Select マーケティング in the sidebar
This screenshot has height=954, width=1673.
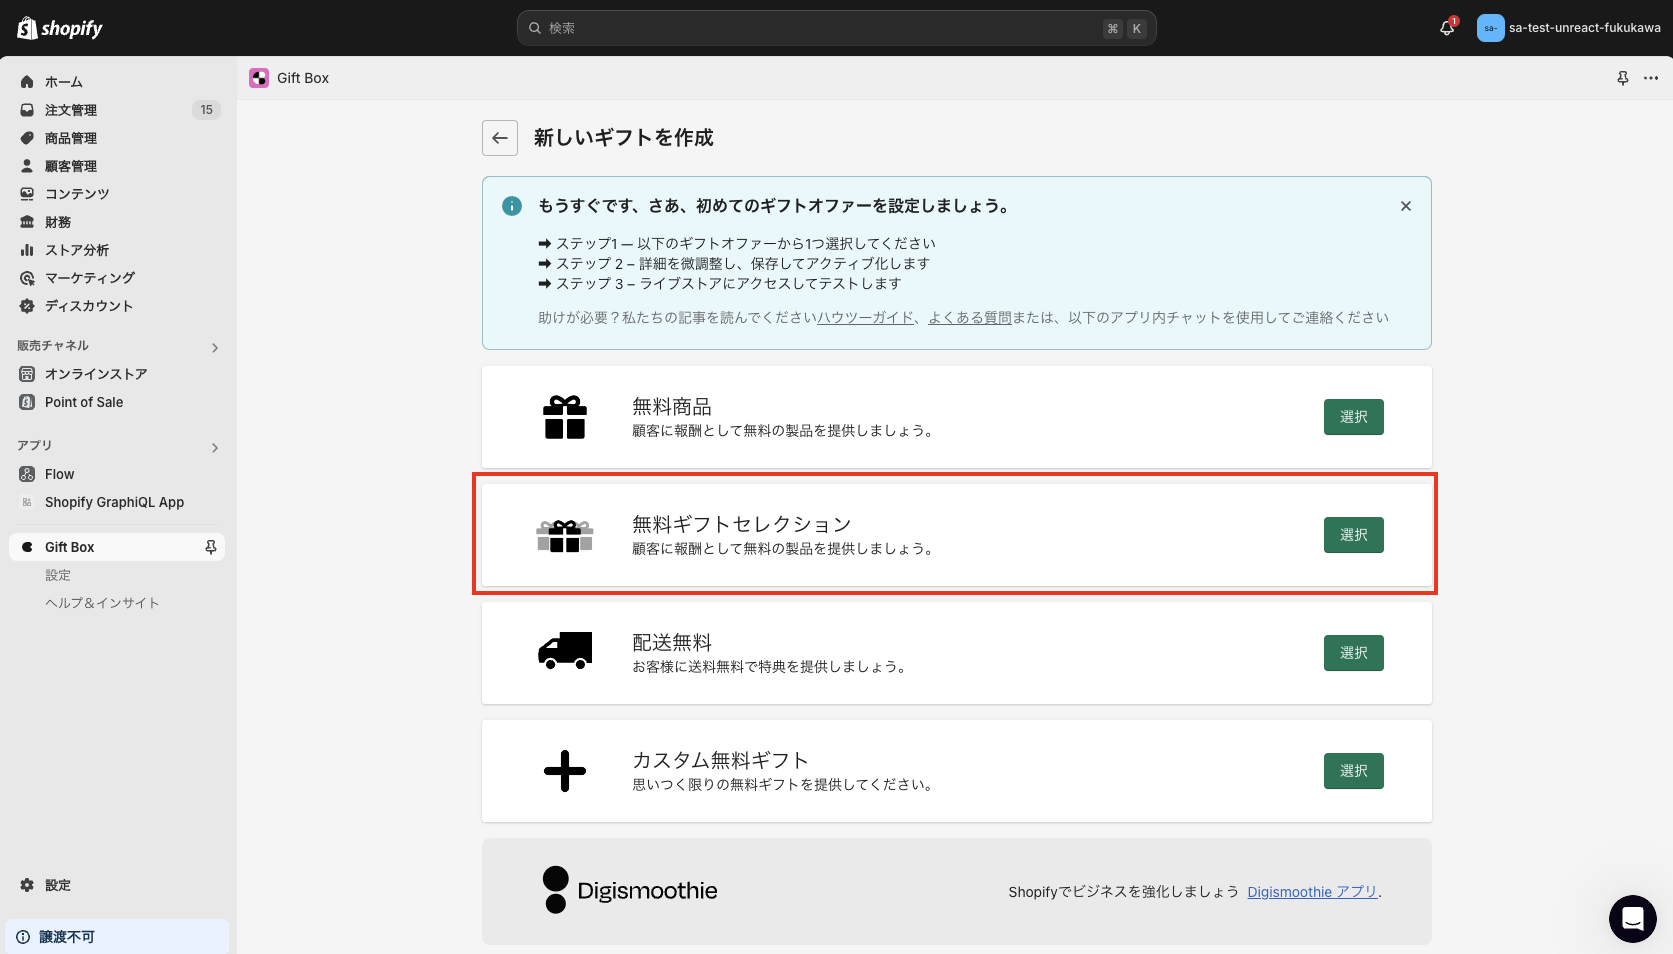click(x=89, y=278)
